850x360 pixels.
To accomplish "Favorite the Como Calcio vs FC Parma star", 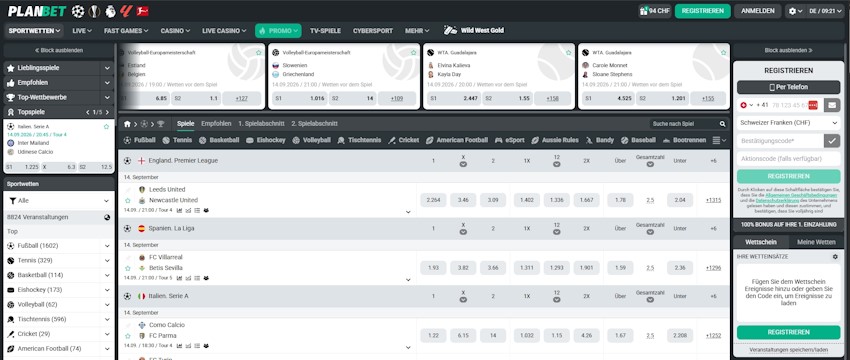I will tap(128, 336).
